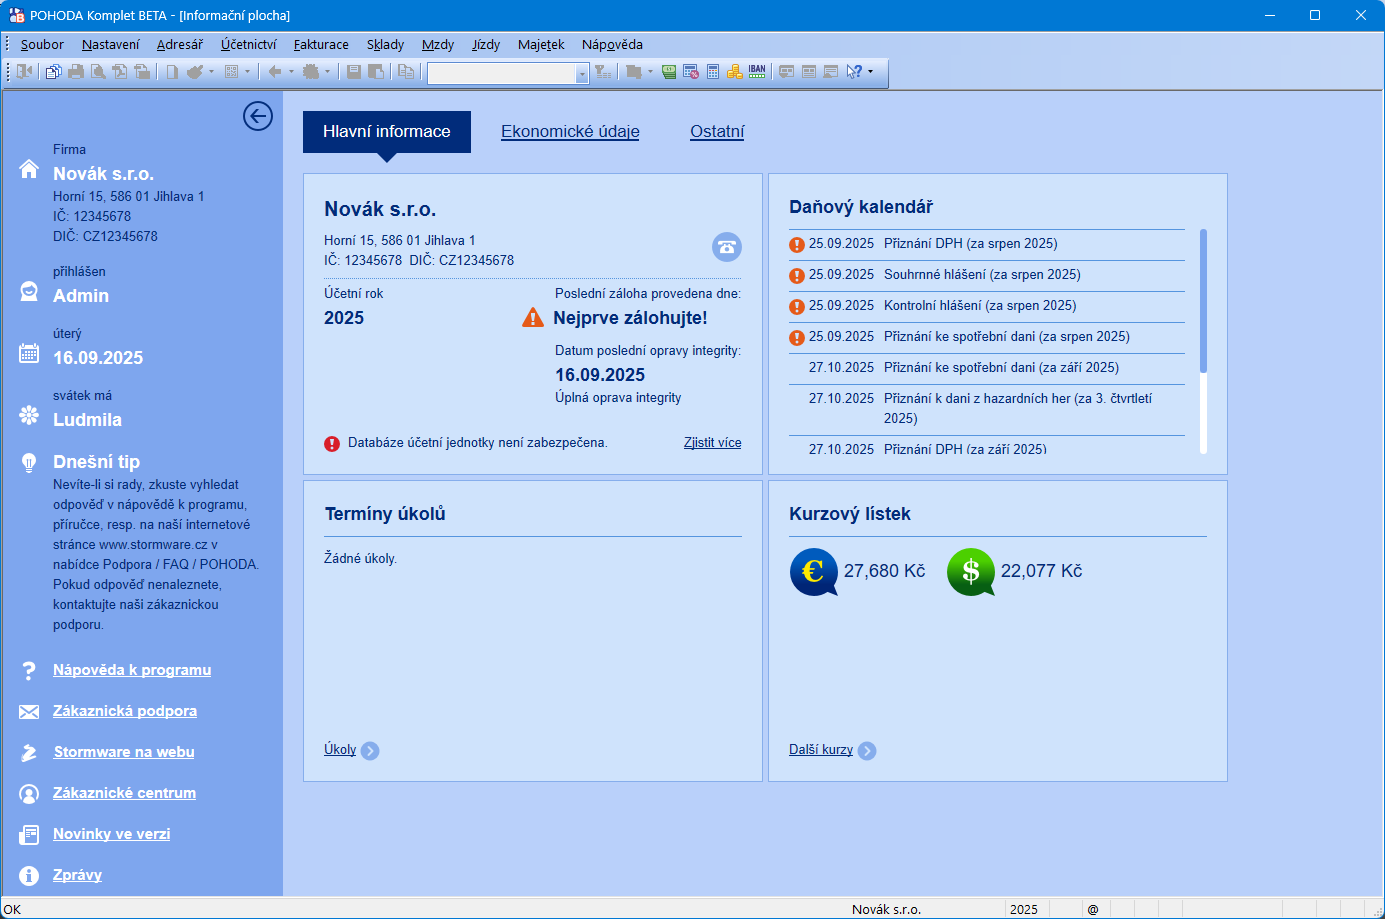
Task: Click the orange warning triangle backup icon
Action: tap(533, 318)
